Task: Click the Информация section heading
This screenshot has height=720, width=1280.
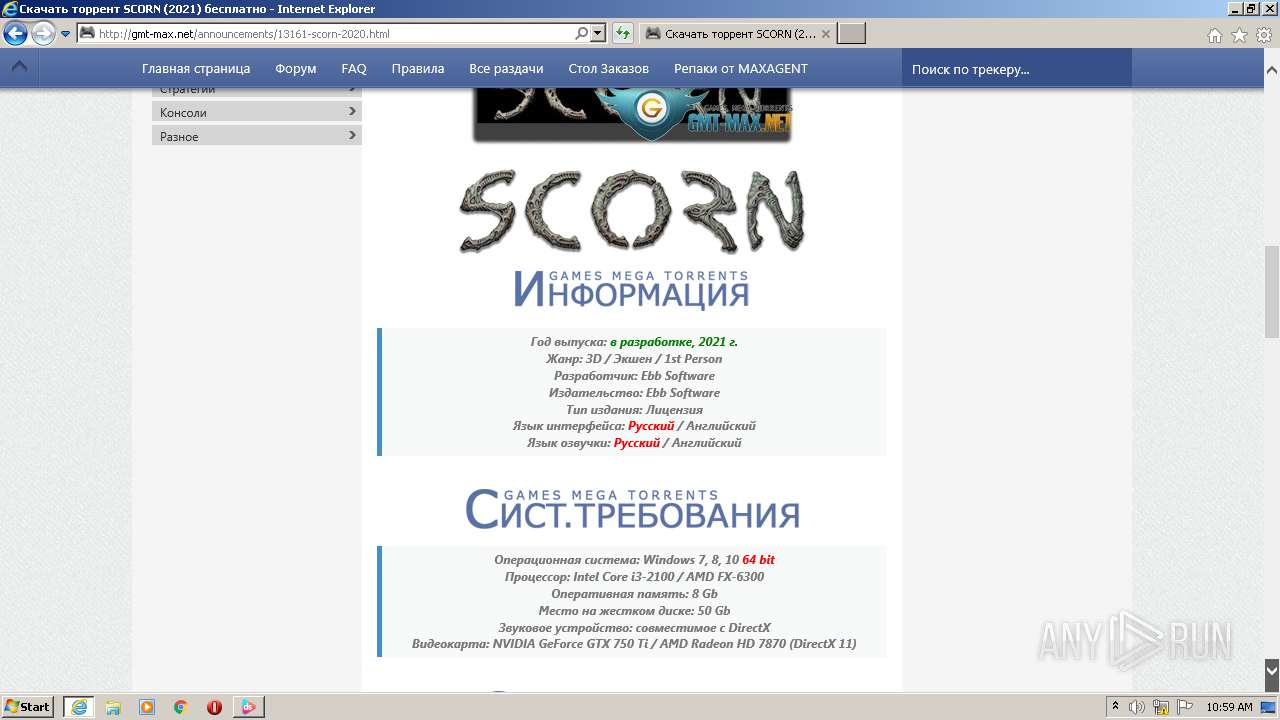Action: pyautogui.click(x=631, y=289)
